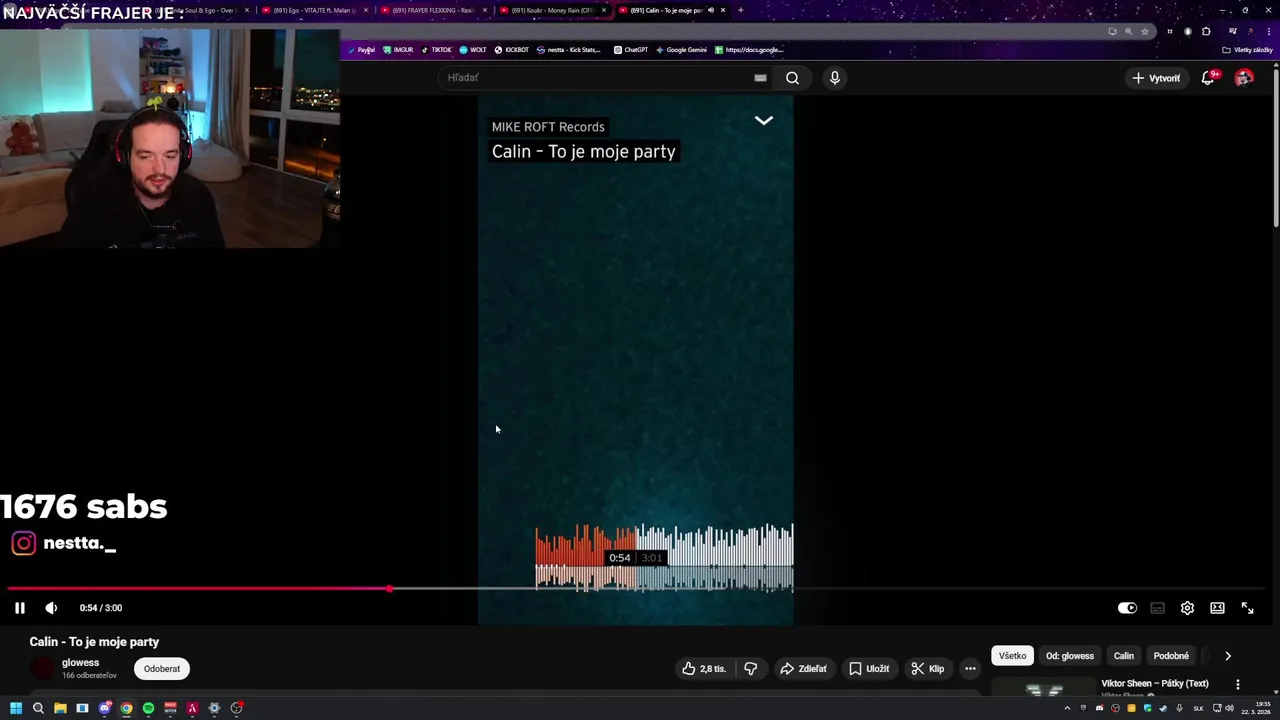Open OBS Studio from the taskbar
Viewport: 1280px width, 720px height.
pyautogui.click(x=236, y=708)
